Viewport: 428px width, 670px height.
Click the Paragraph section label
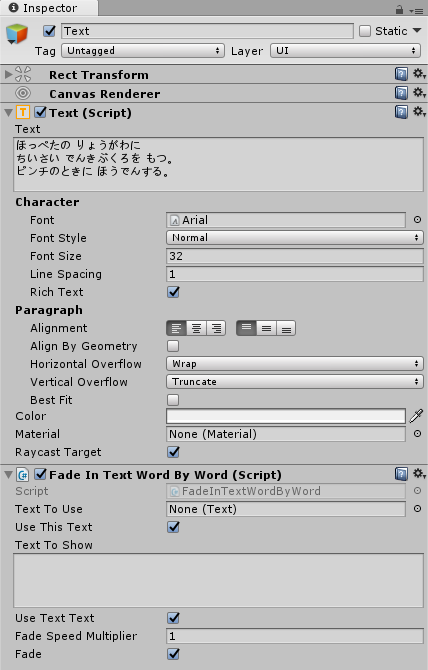click(49, 310)
